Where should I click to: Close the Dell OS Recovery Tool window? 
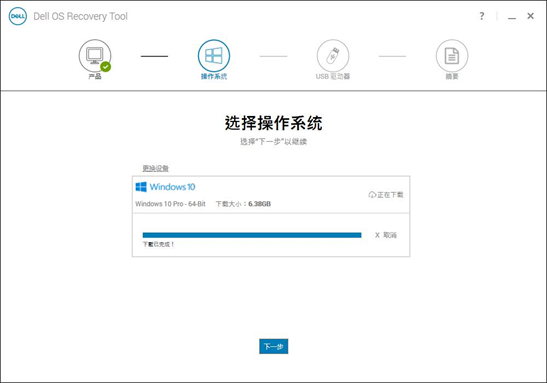tap(531, 16)
